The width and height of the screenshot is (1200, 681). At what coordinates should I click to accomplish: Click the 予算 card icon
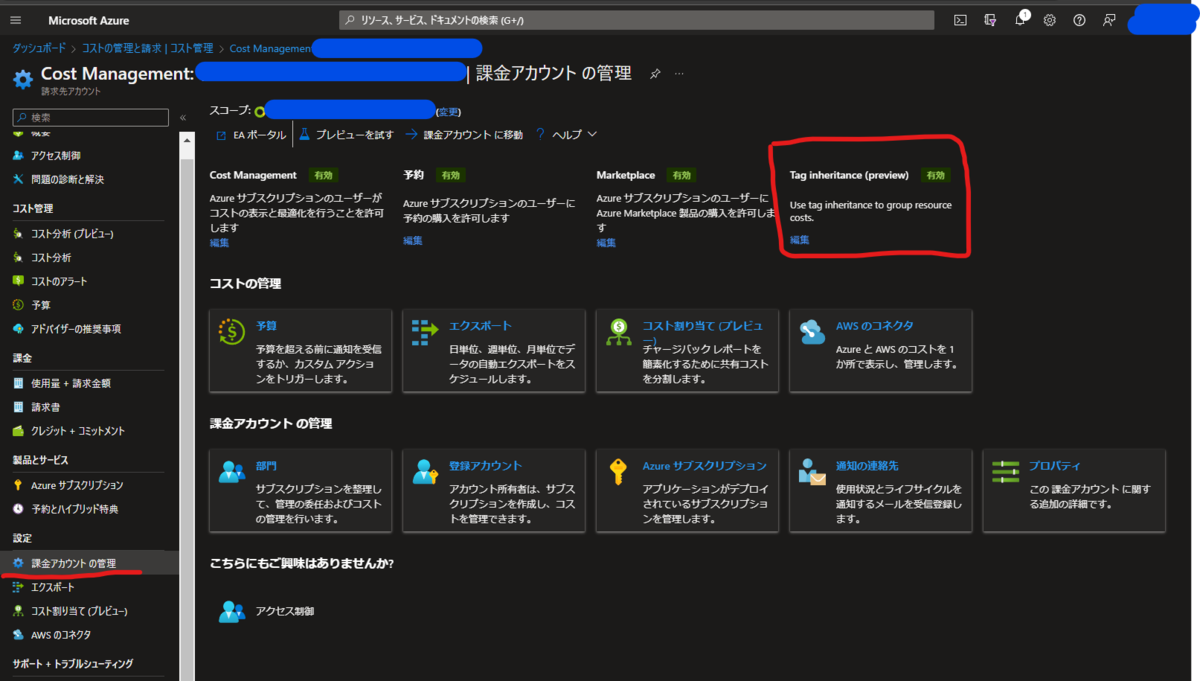(231, 333)
